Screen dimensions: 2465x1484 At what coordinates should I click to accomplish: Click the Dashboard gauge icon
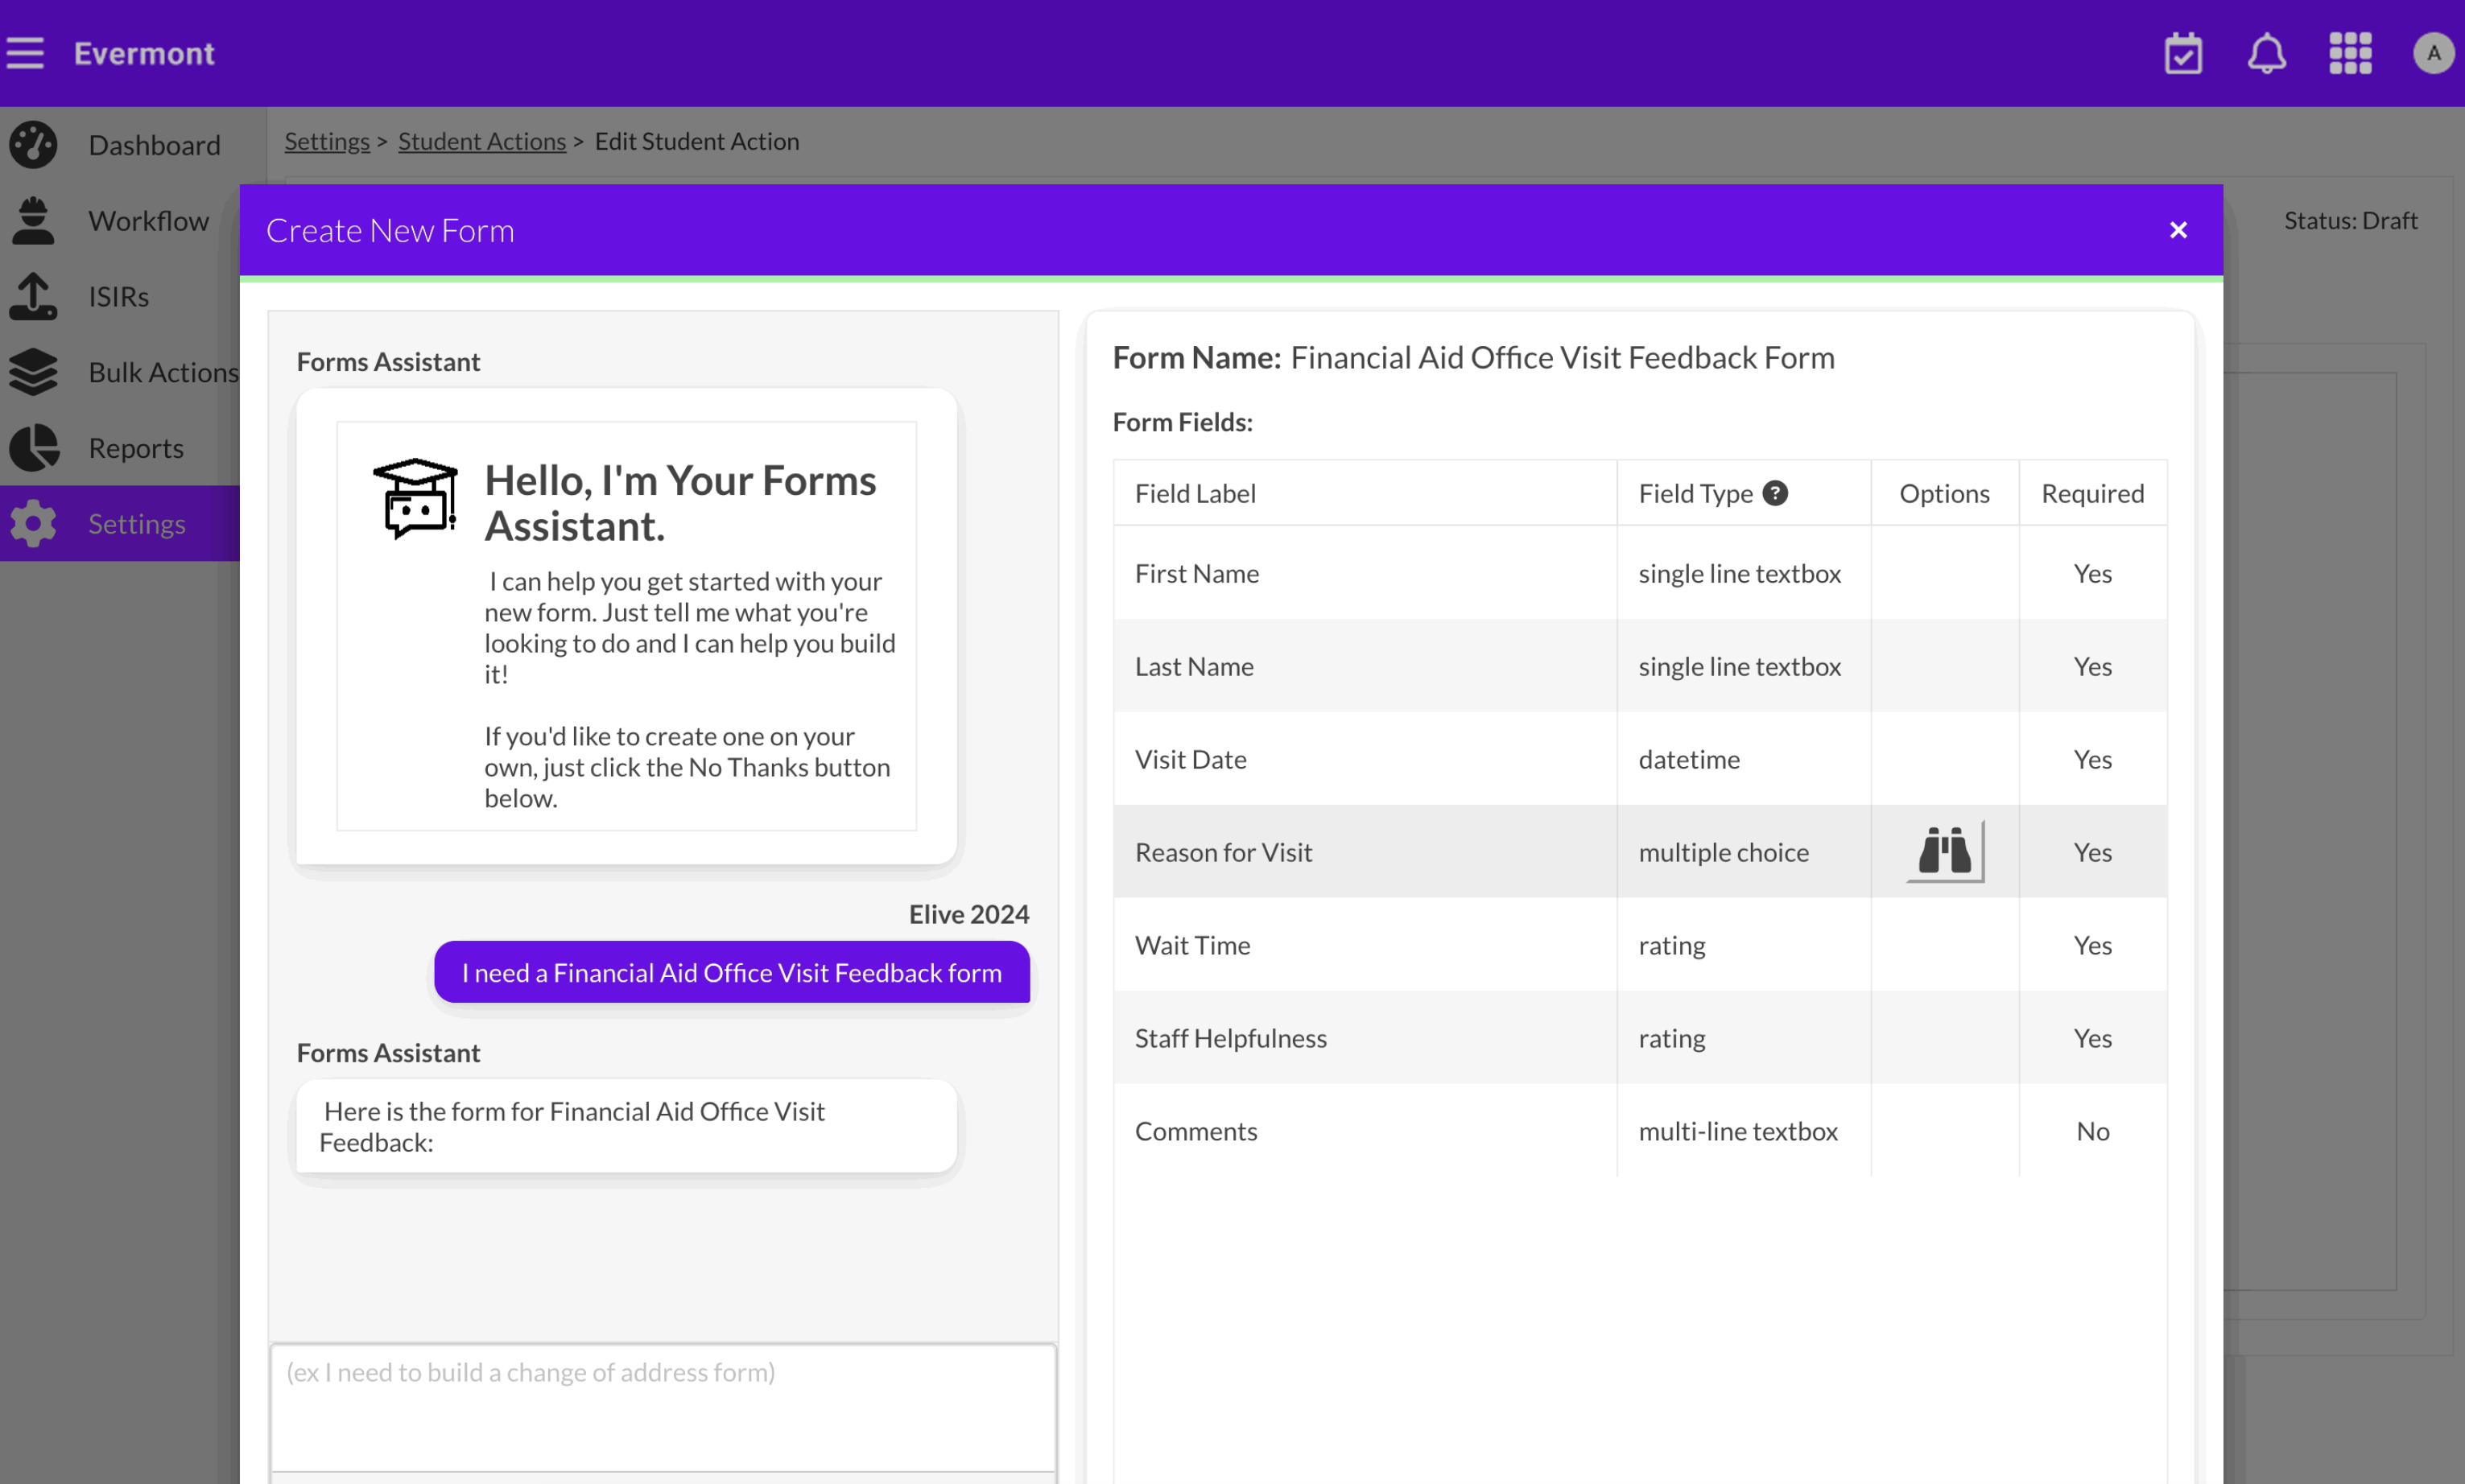(x=33, y=145)
